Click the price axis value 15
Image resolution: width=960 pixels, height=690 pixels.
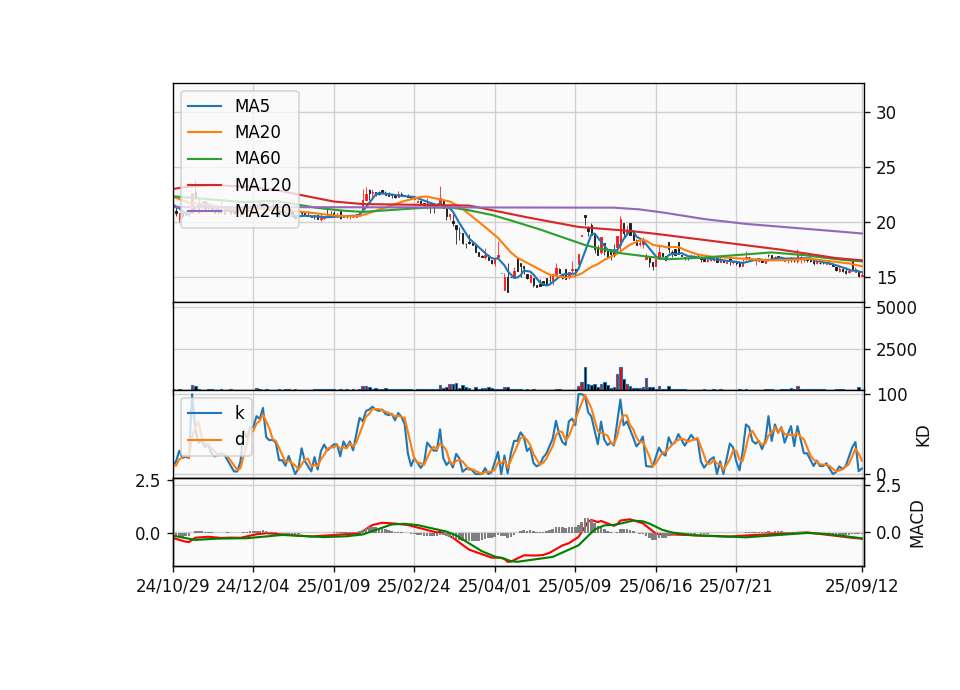886,278
